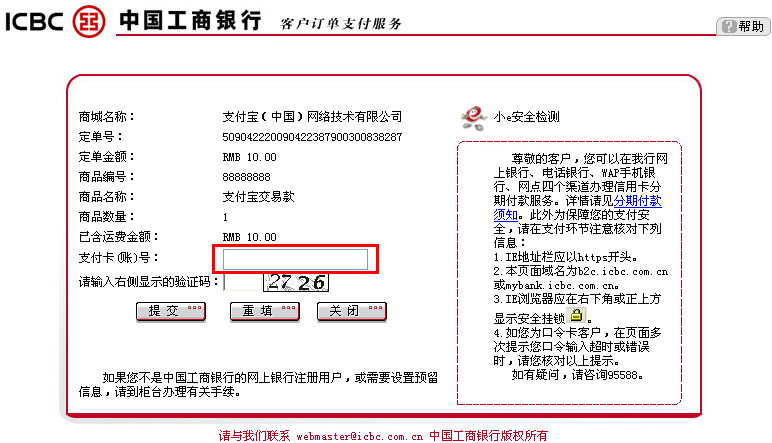The height and width of the screenshot is (443, 772).
Task: Click product name 支付宝交易款
Action: pyautogui.click(x=258, y=197)
